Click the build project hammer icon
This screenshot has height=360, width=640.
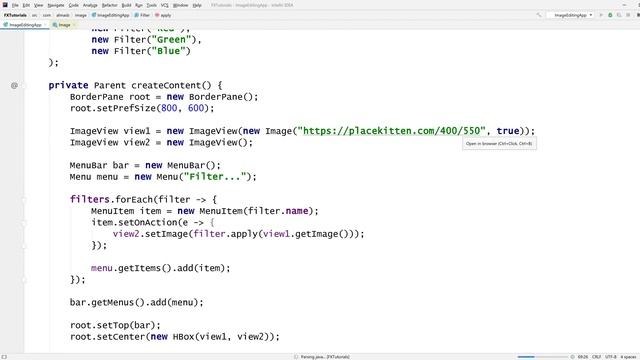point(539,15)
